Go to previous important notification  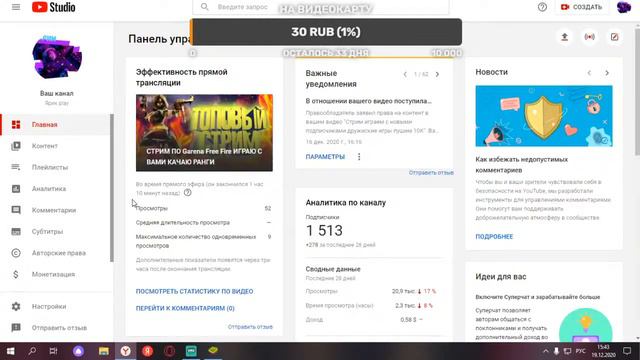click(405, 74)
